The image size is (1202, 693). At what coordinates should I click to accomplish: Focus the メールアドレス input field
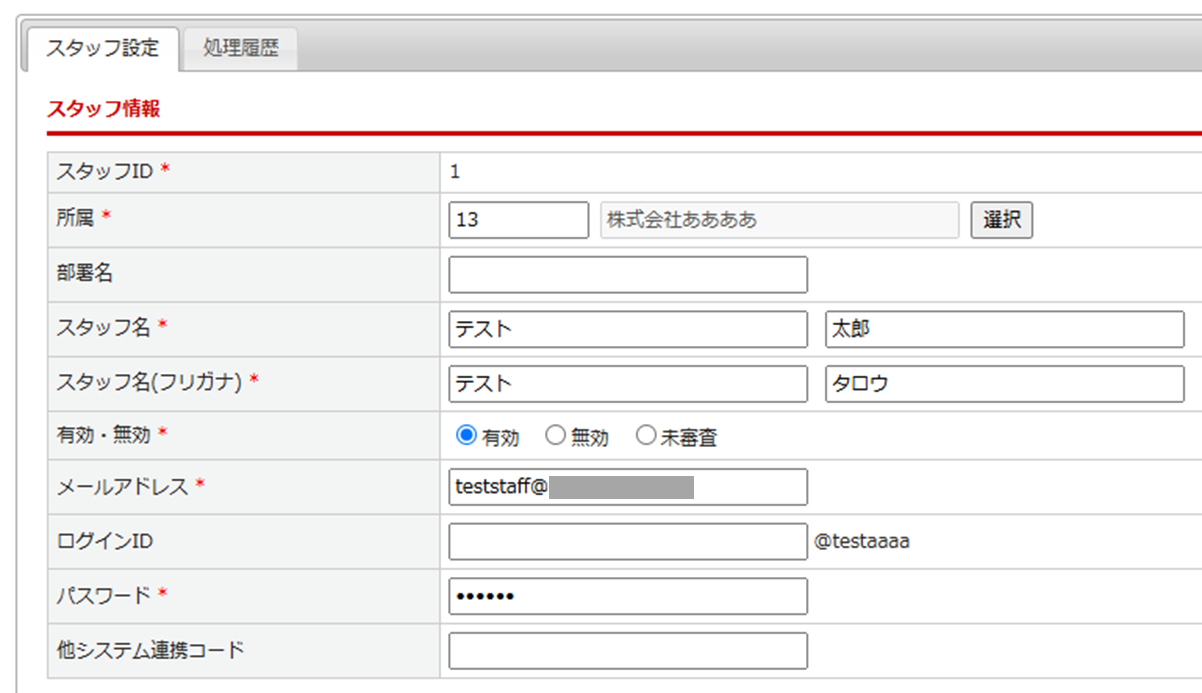point(628,487)
